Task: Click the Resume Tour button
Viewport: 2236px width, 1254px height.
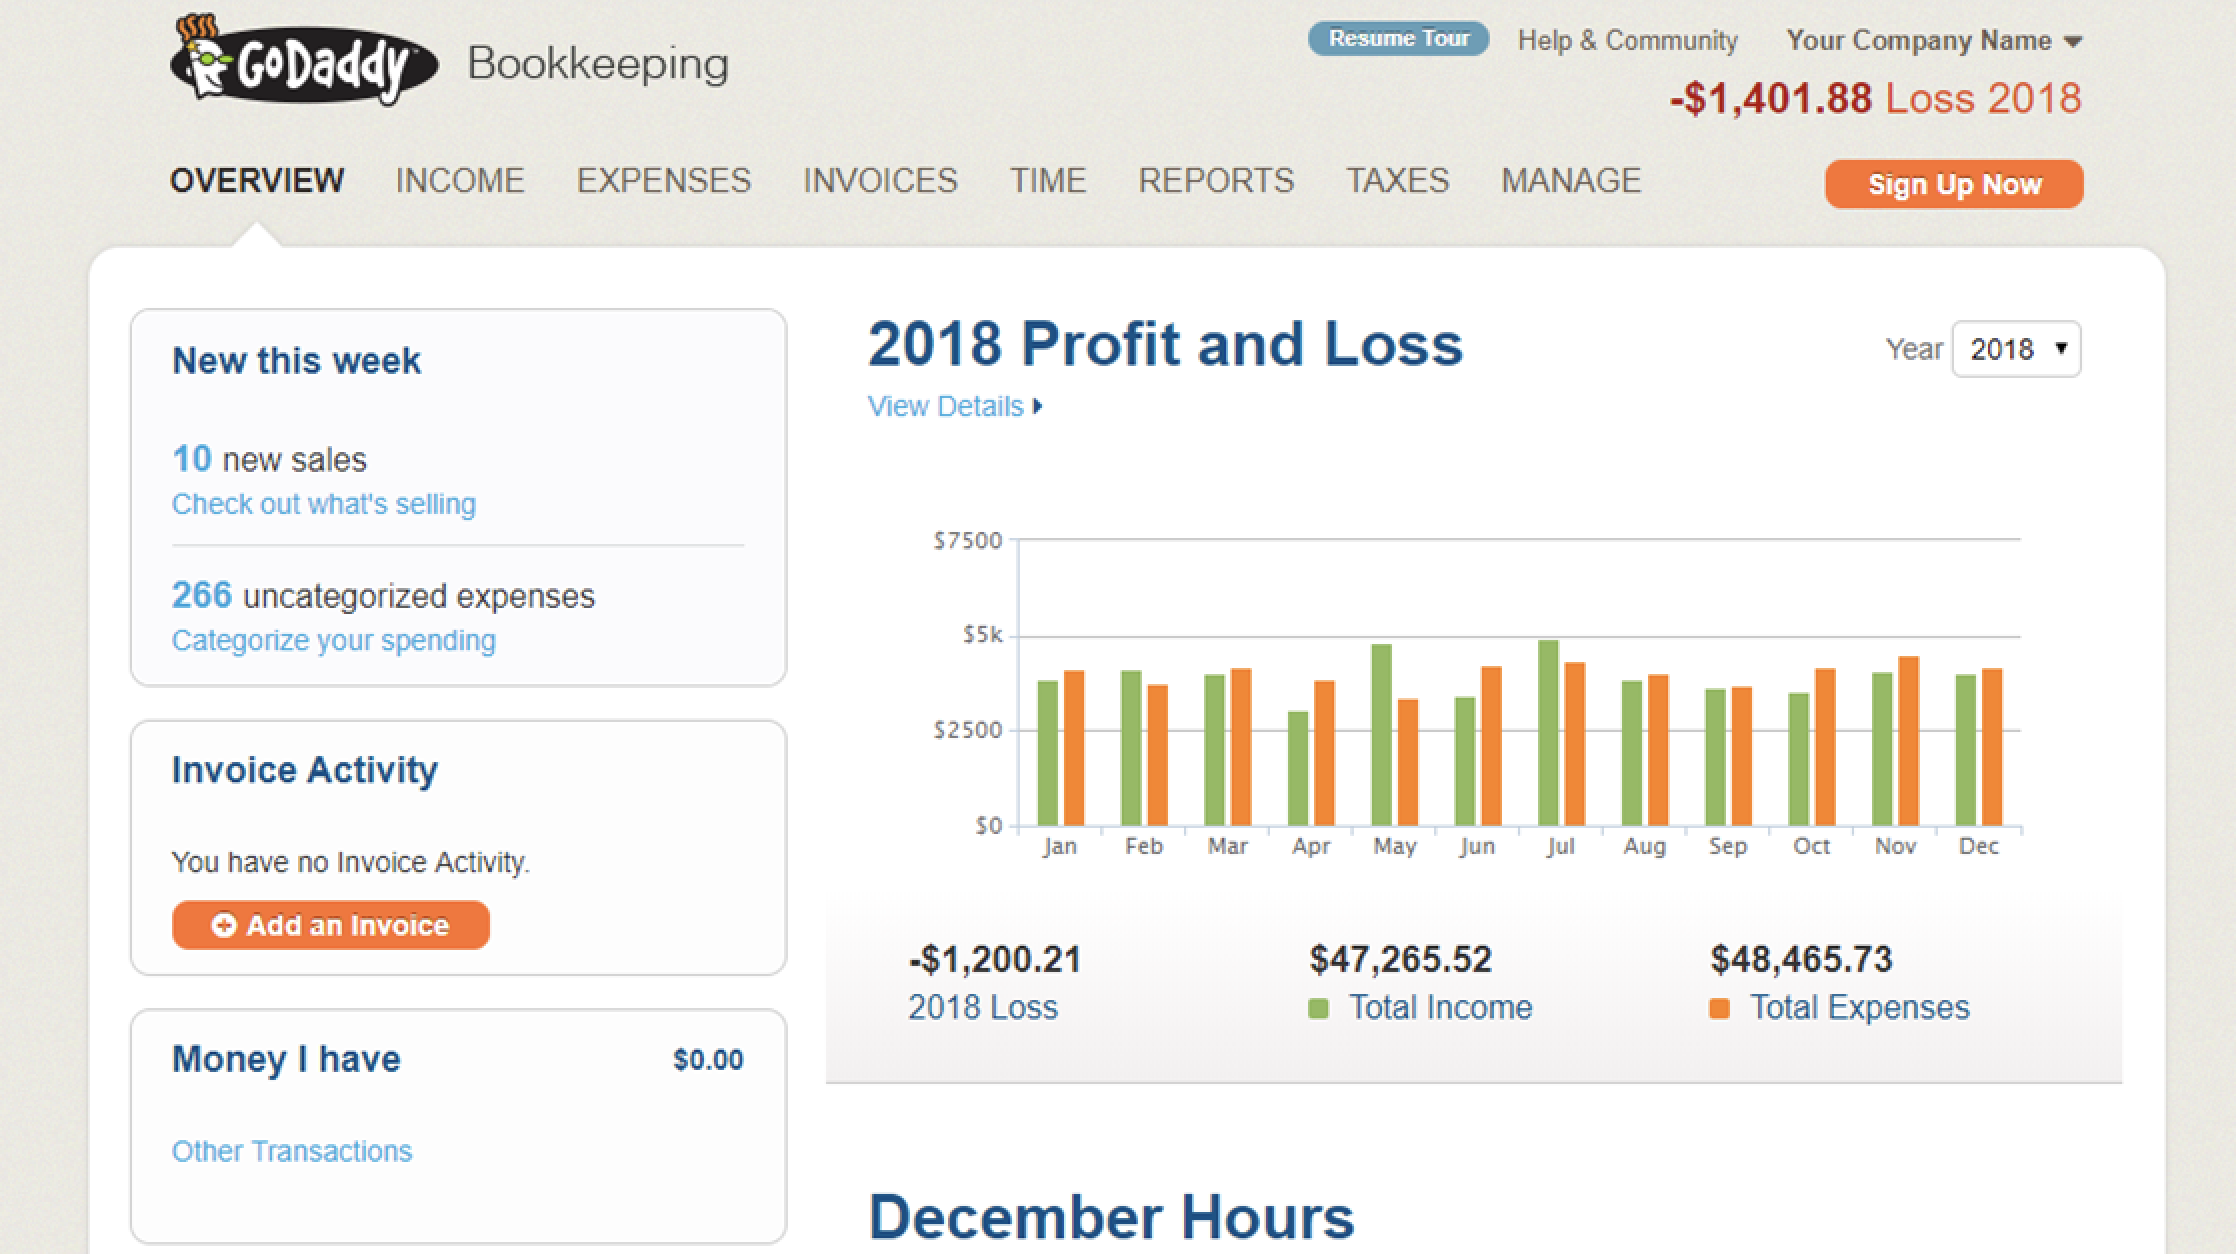Action: pyautogui.click(x=1398, y=39)
